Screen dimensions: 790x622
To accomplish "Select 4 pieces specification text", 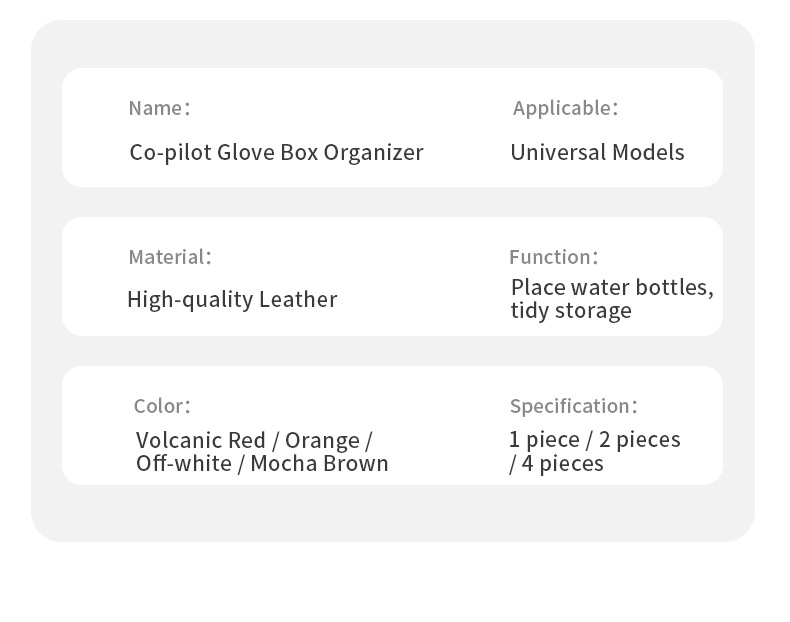I will 562,463.
